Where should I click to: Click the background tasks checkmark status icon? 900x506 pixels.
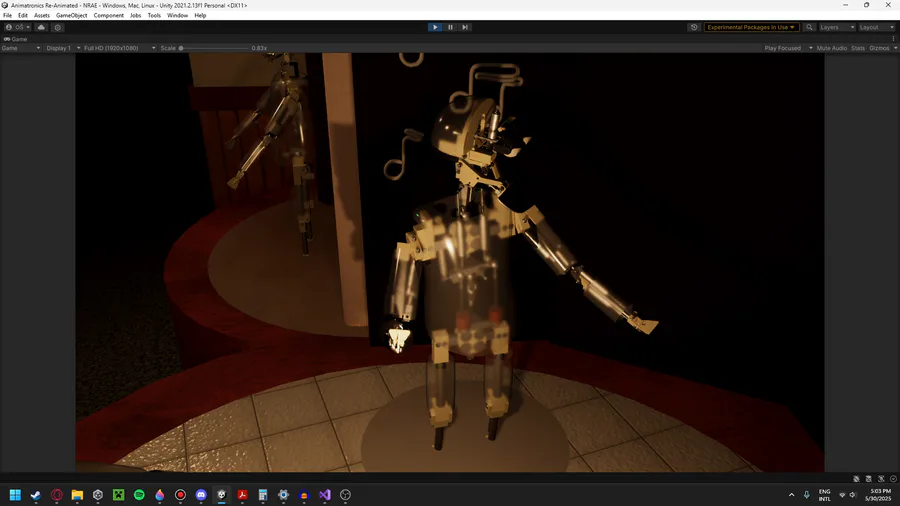tap(893, 478)
